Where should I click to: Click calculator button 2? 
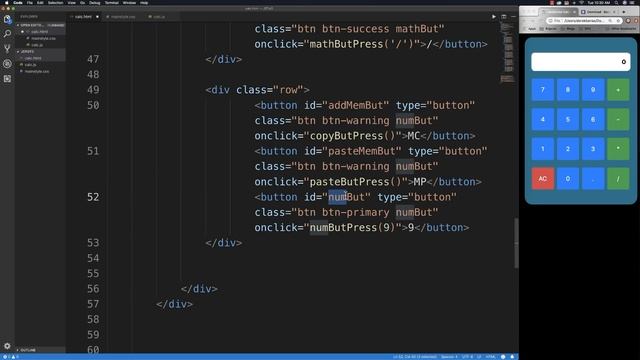click(x=568, y=149)
